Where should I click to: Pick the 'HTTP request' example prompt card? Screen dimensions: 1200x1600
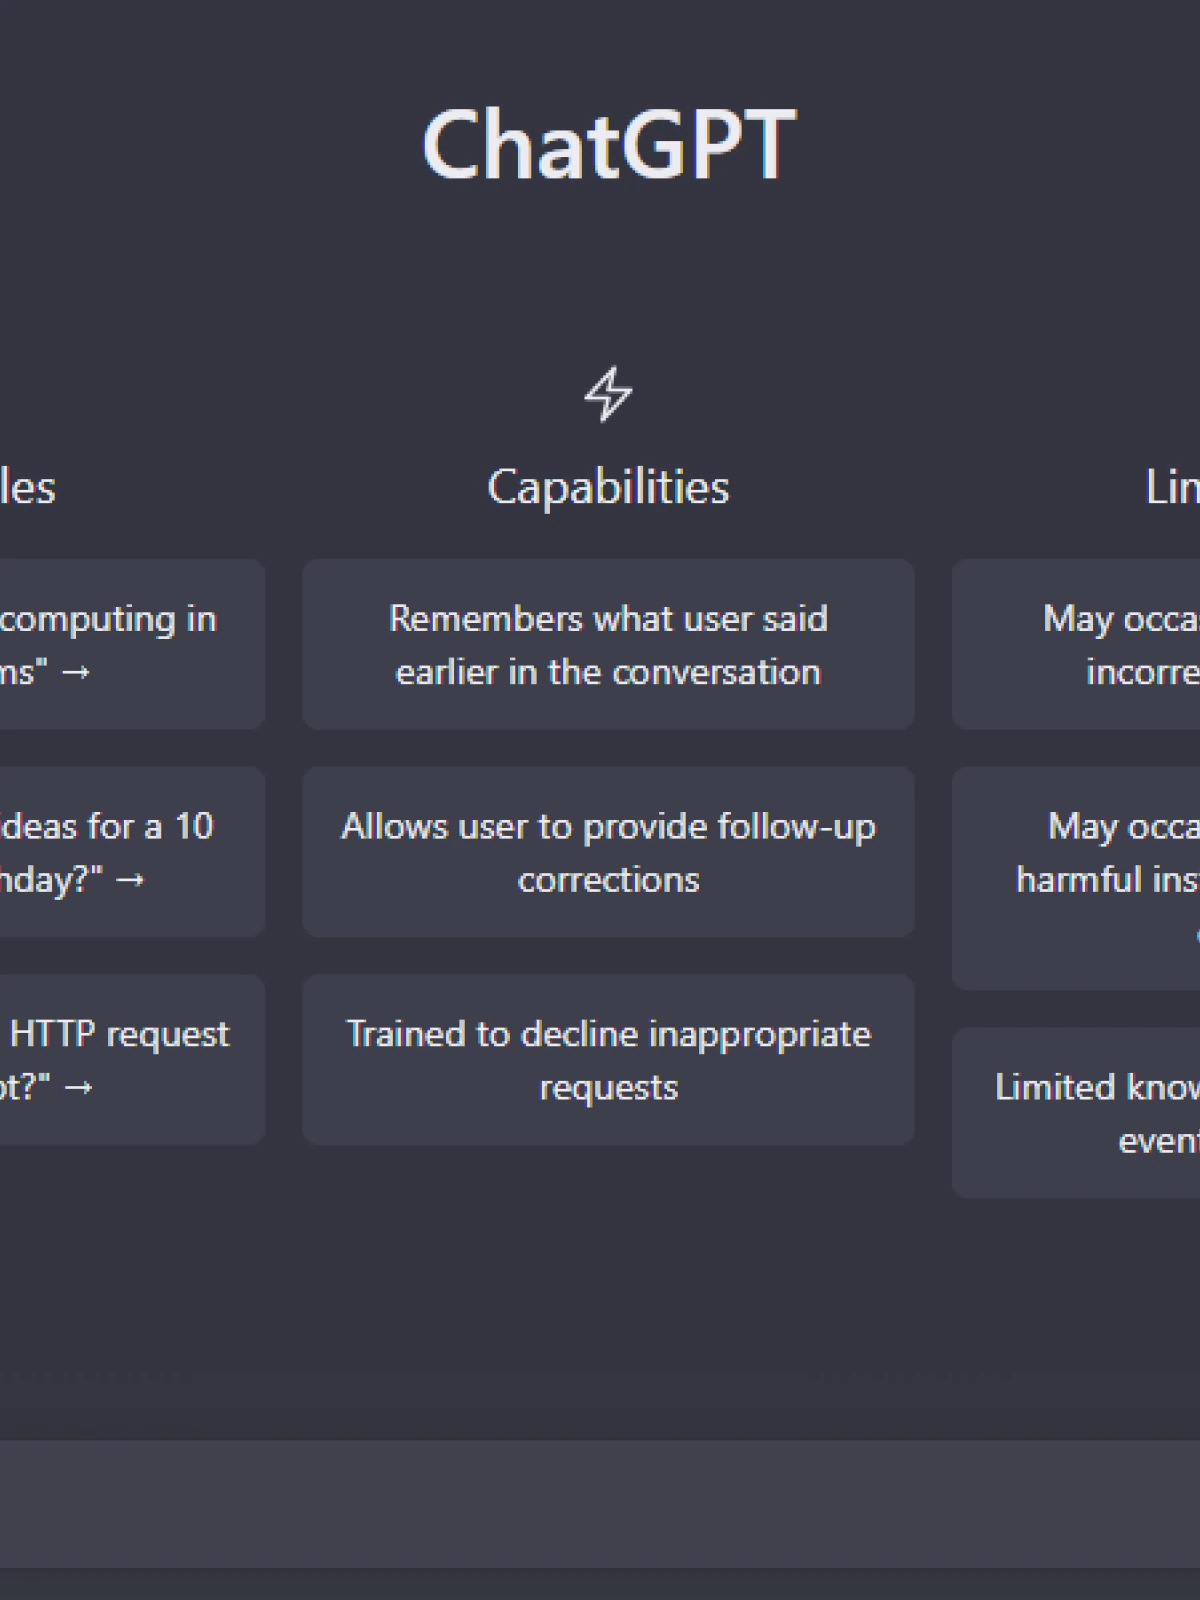tap(132, 1059)
